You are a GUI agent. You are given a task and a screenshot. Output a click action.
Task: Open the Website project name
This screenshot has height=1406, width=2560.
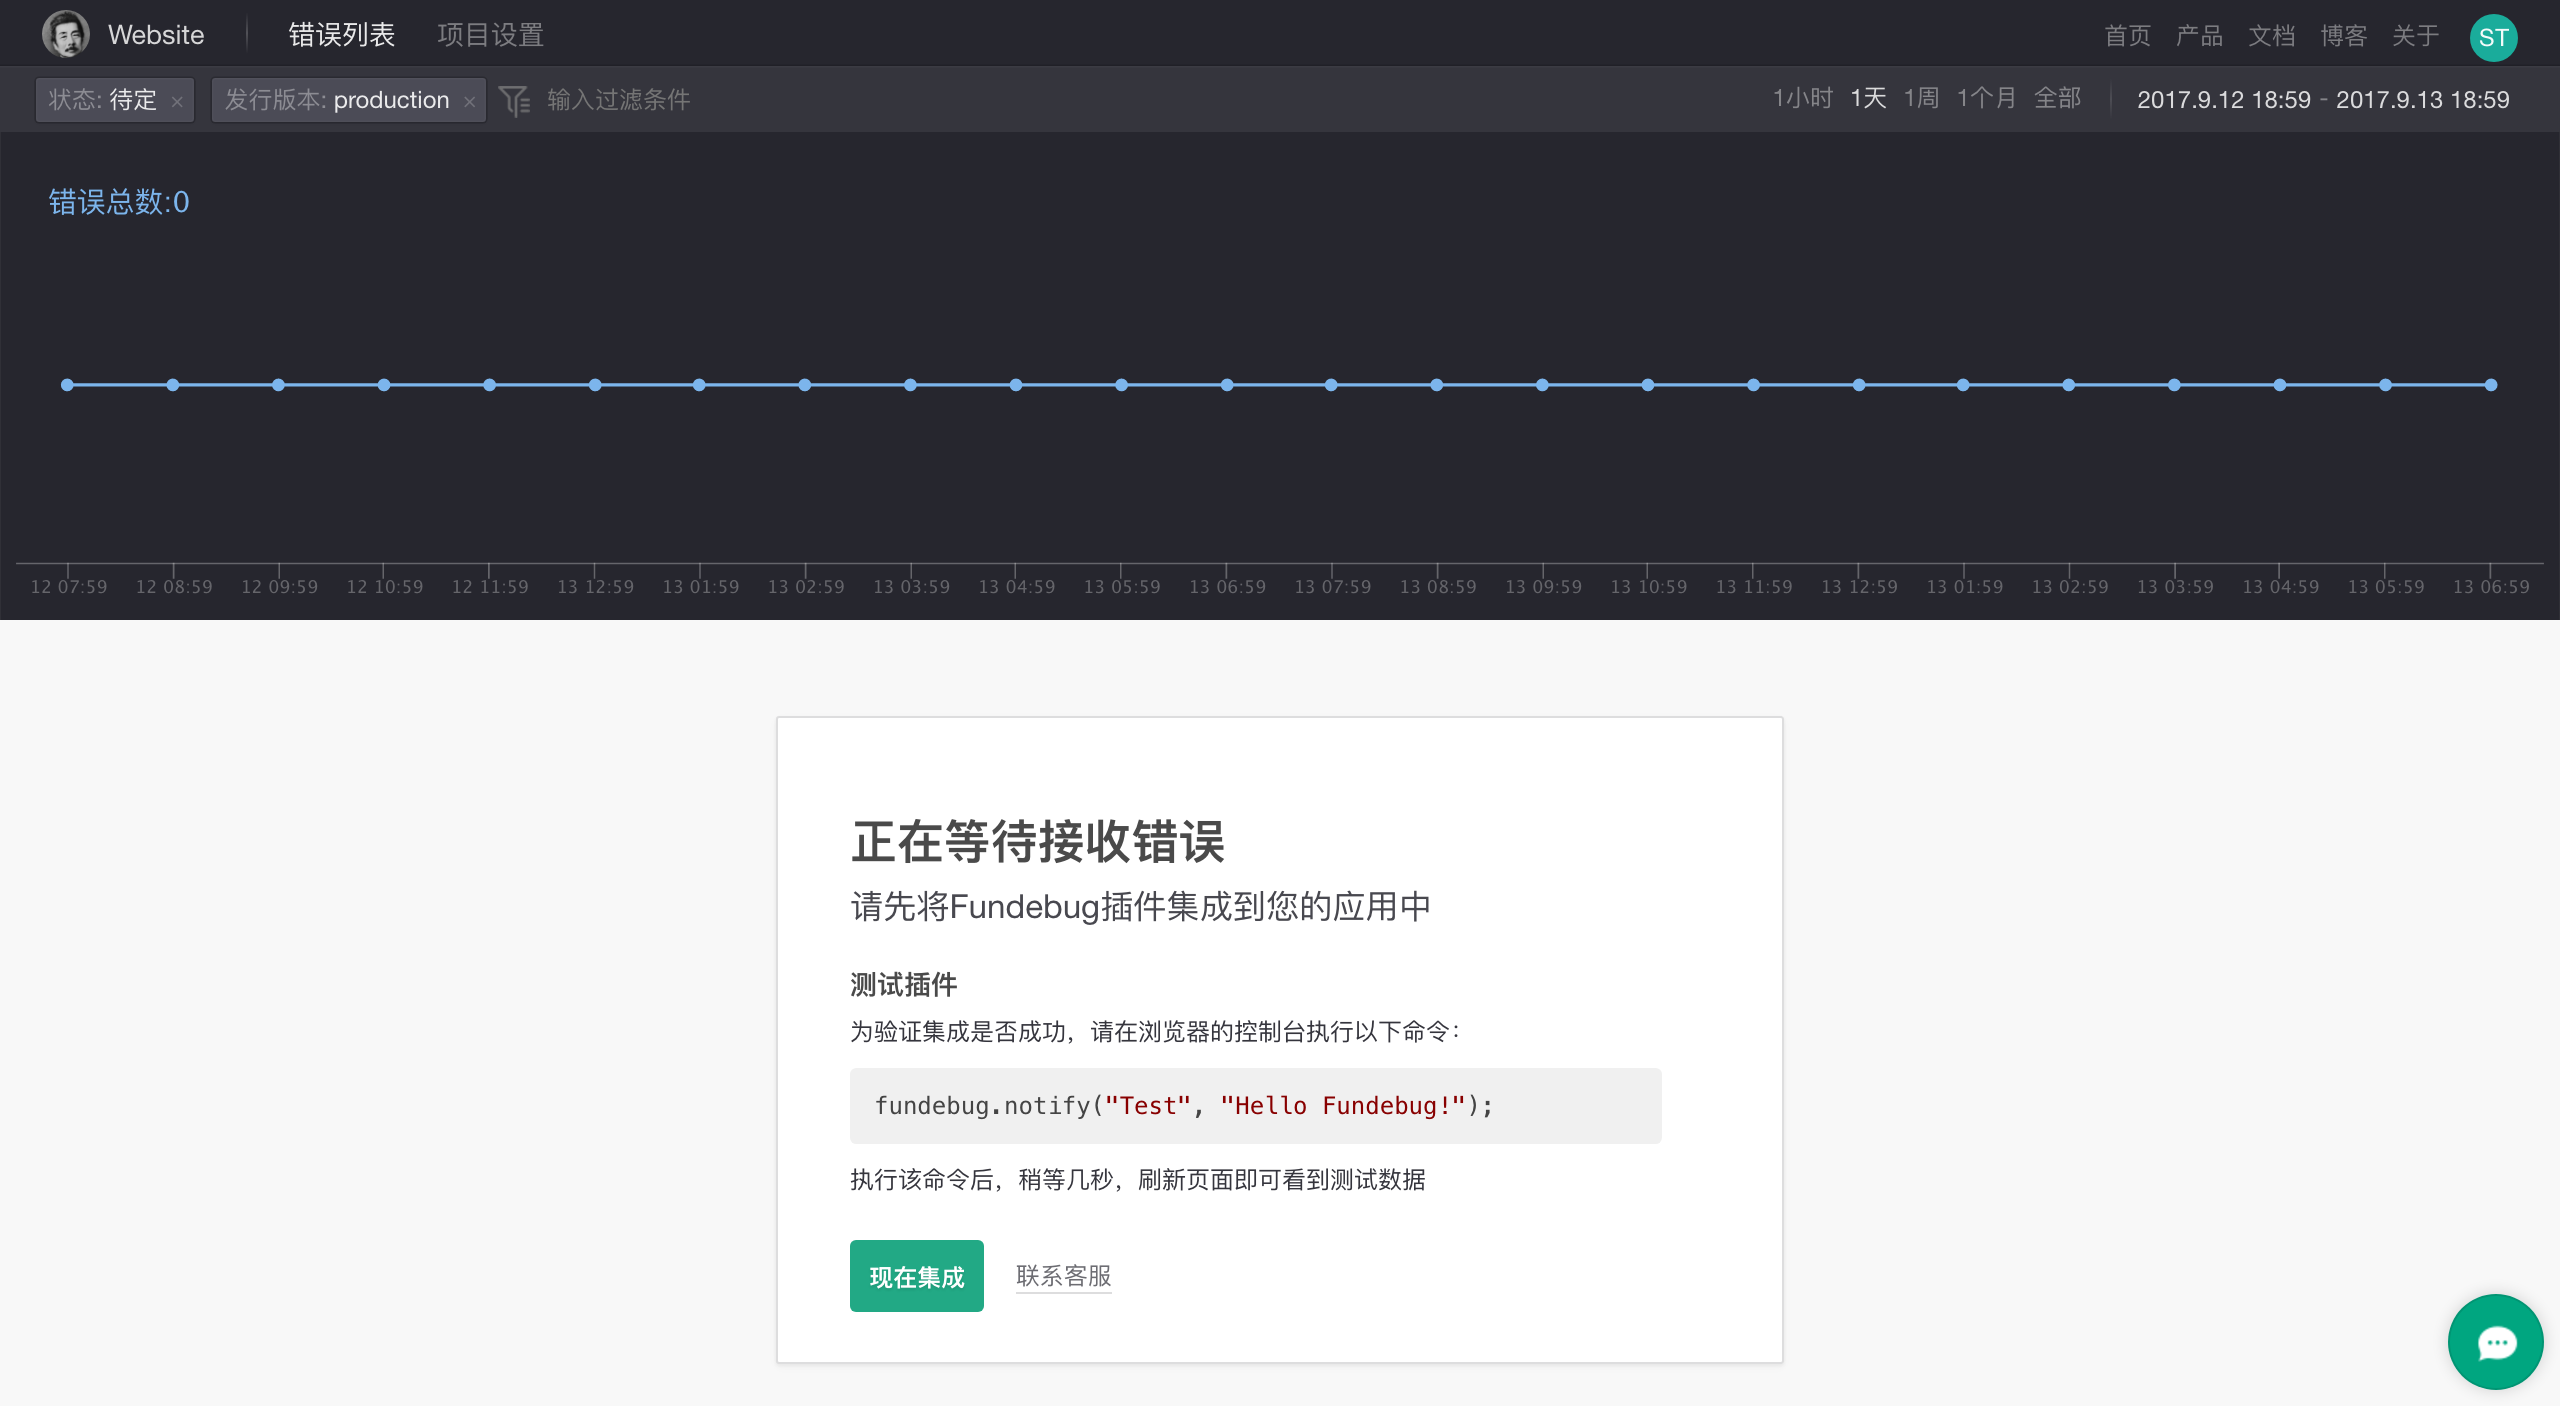pos(156,35)
